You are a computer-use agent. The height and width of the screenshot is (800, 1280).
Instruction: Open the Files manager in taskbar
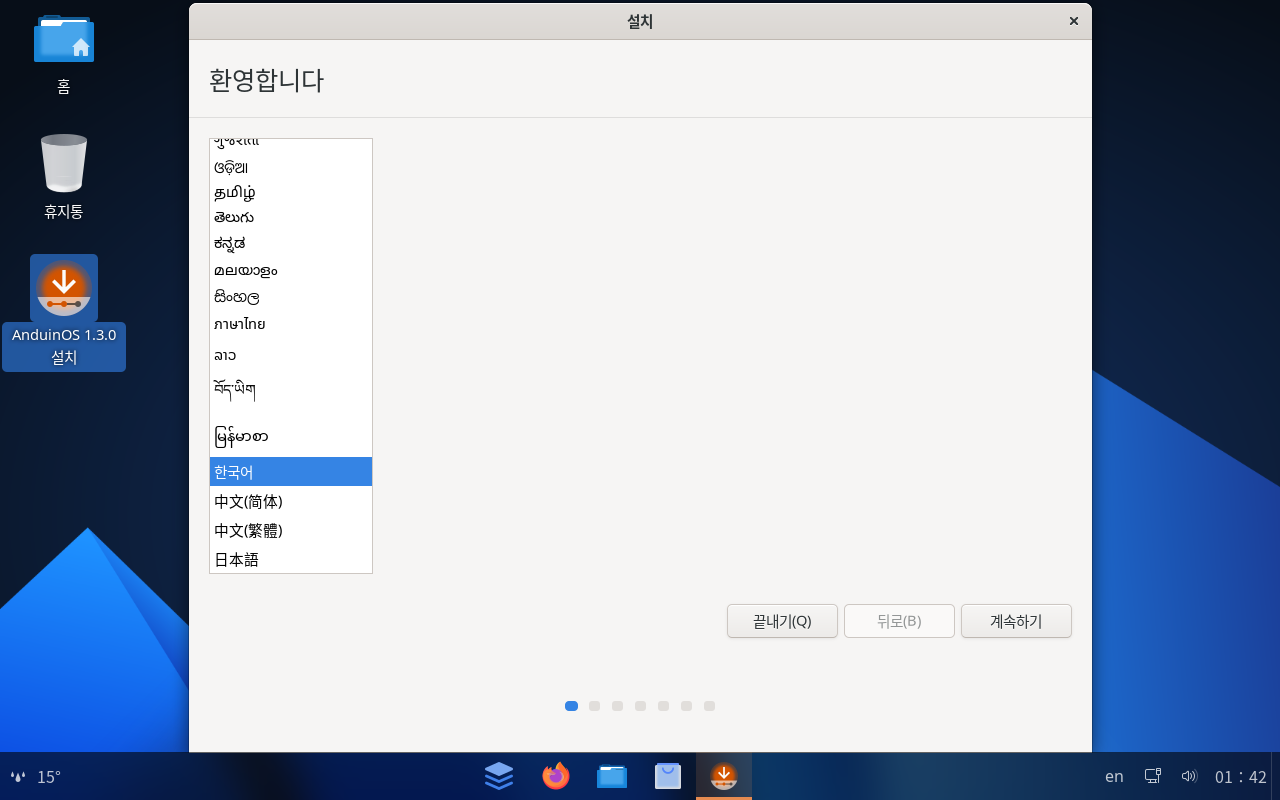pos(612,776)
